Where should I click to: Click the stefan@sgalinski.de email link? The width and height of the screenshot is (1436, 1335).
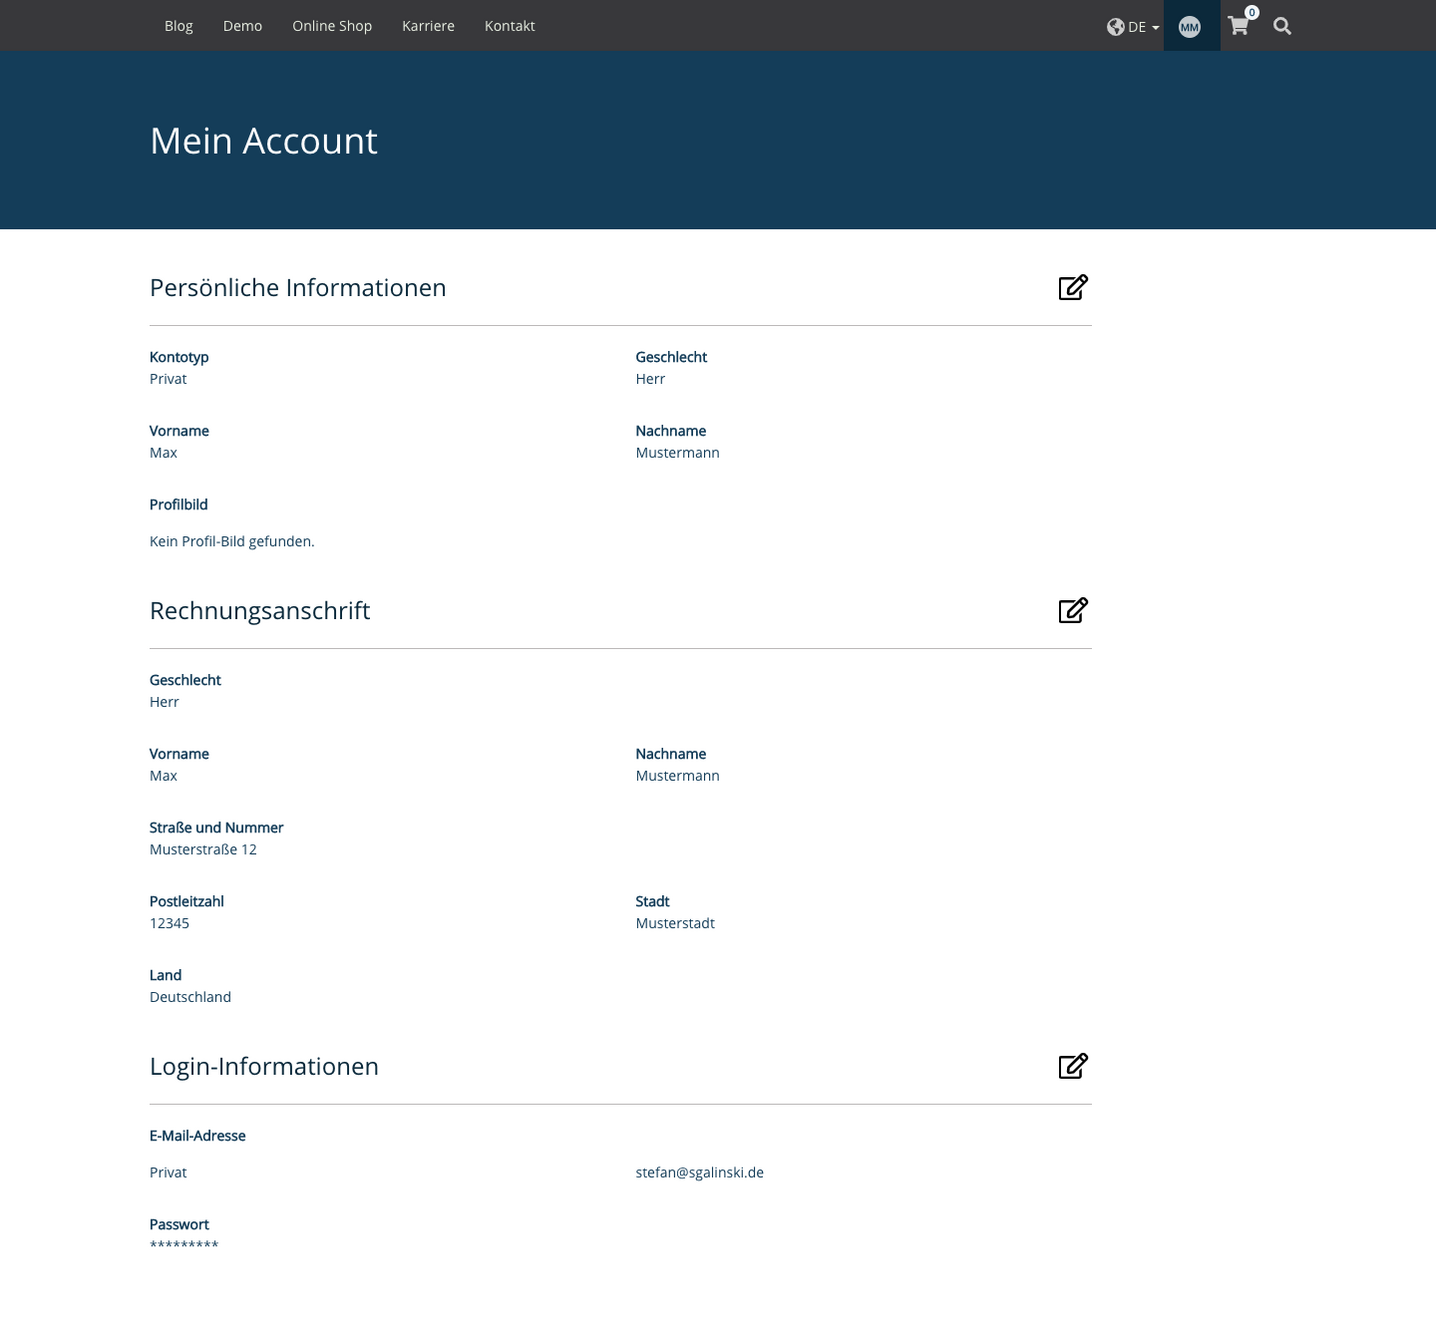tap(699, 1172)
